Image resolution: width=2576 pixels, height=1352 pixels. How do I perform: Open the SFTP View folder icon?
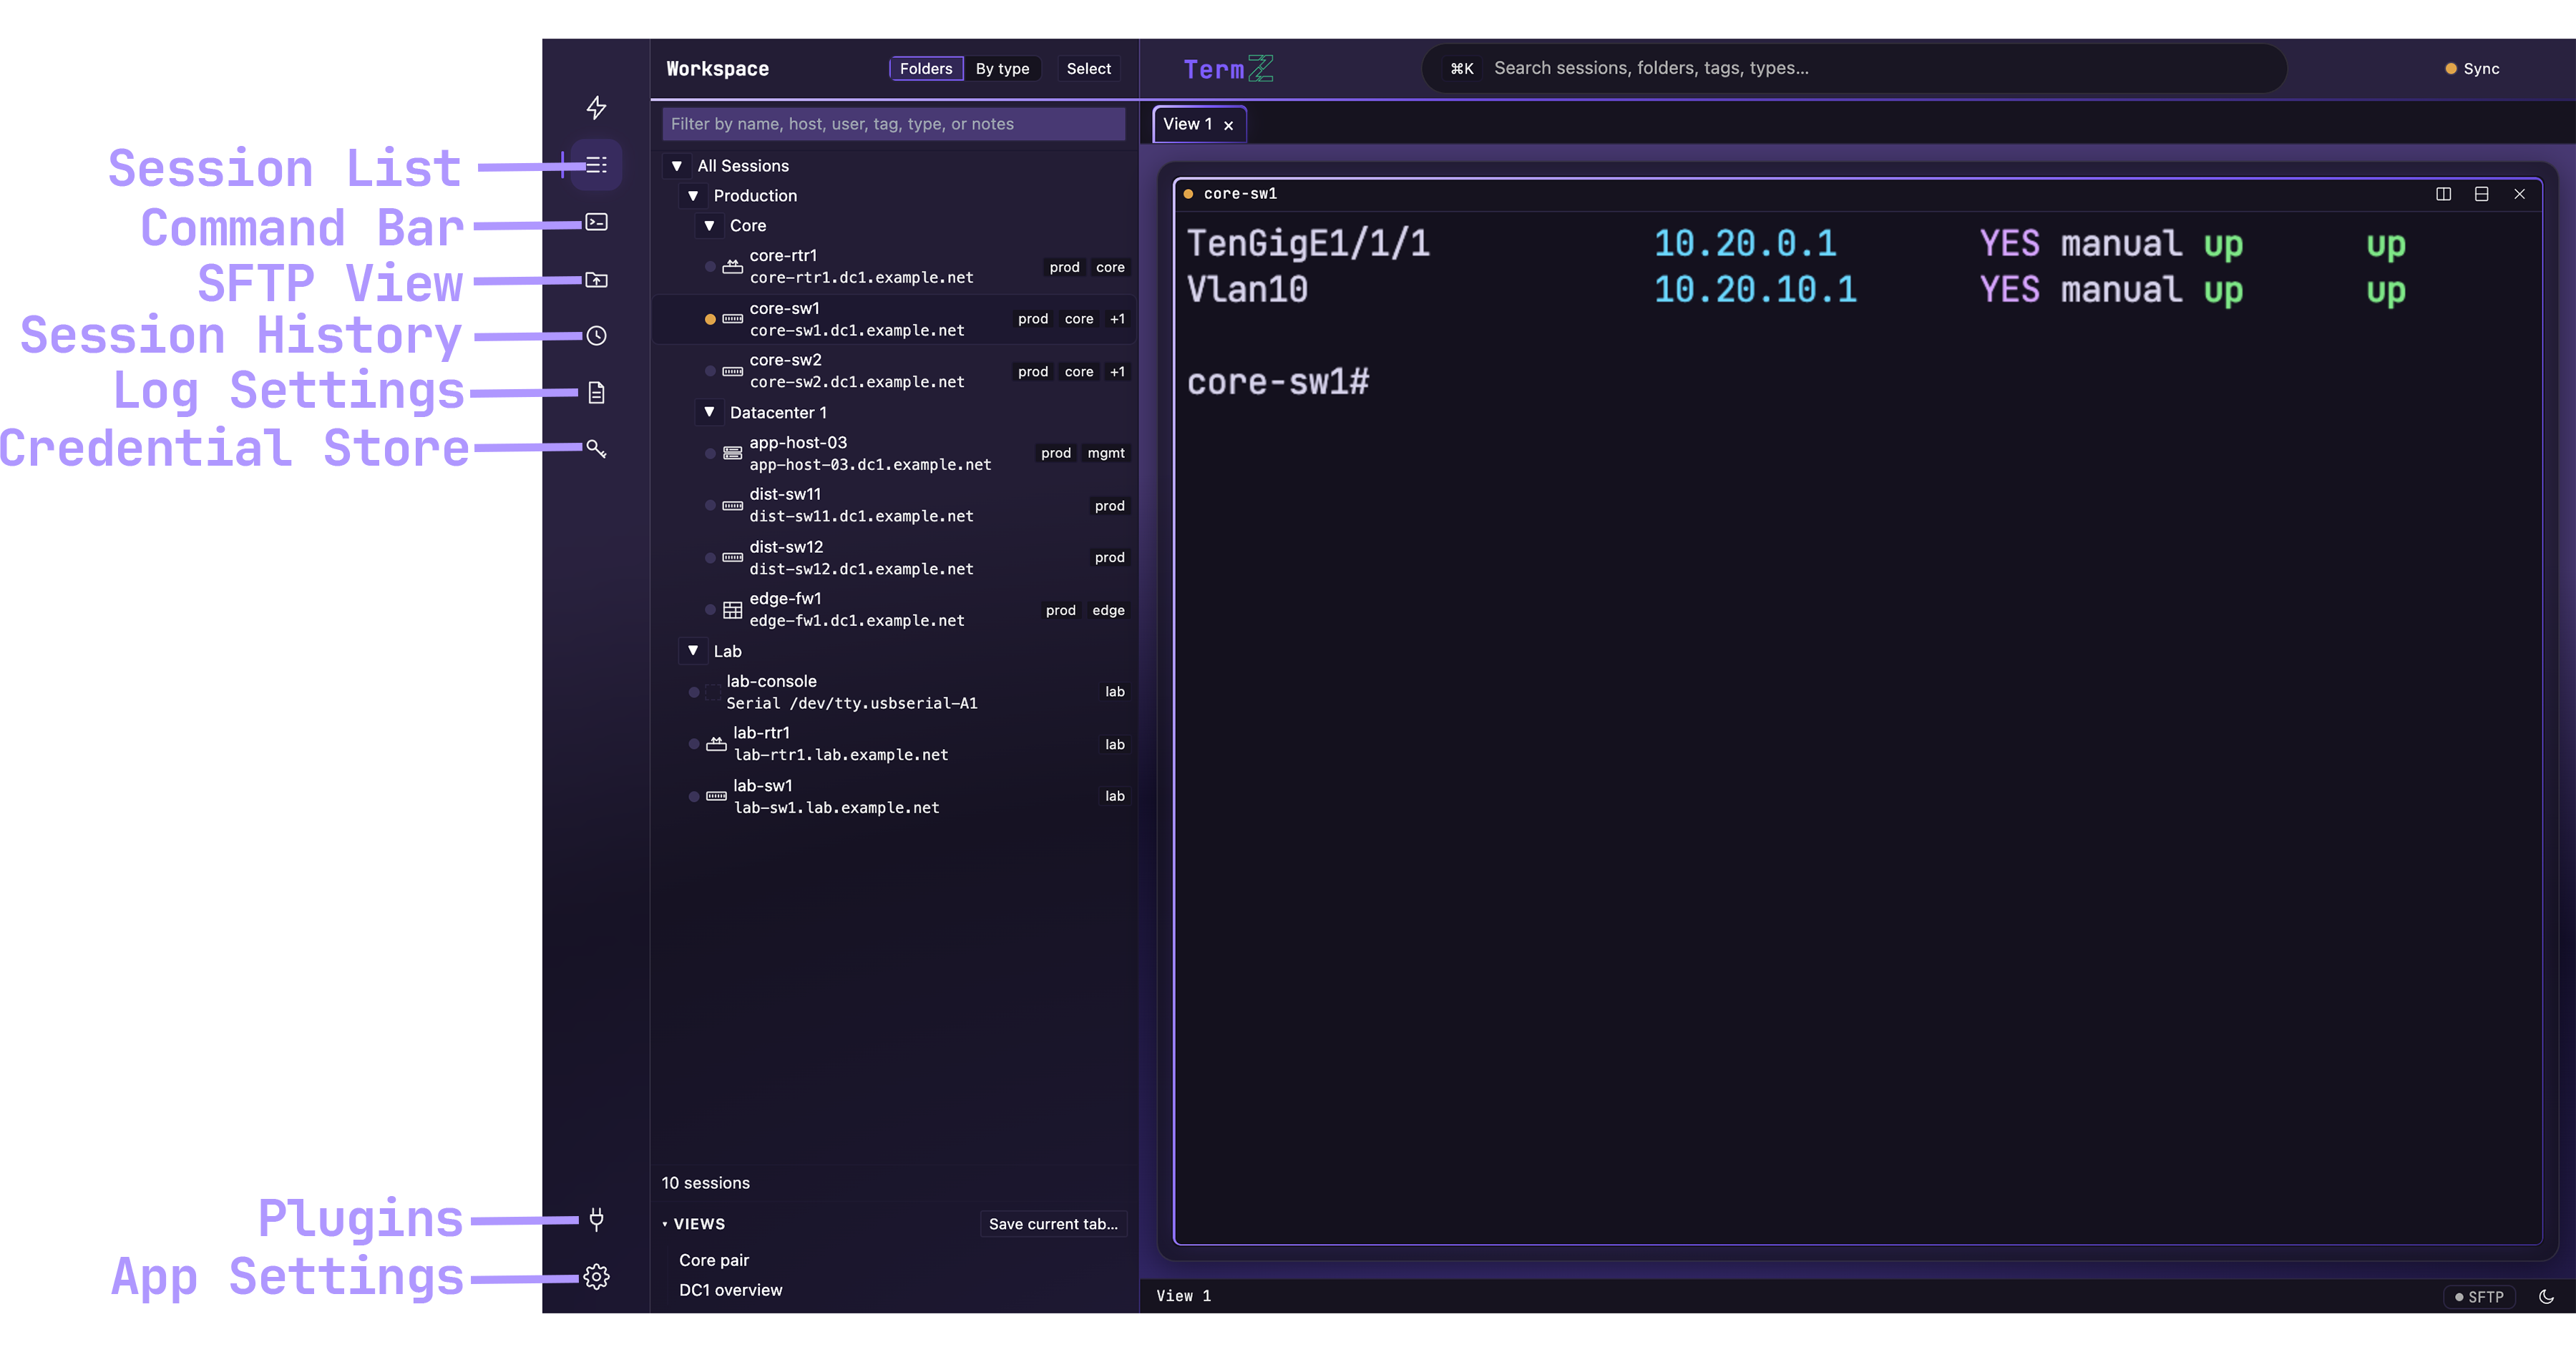[596, 280]
